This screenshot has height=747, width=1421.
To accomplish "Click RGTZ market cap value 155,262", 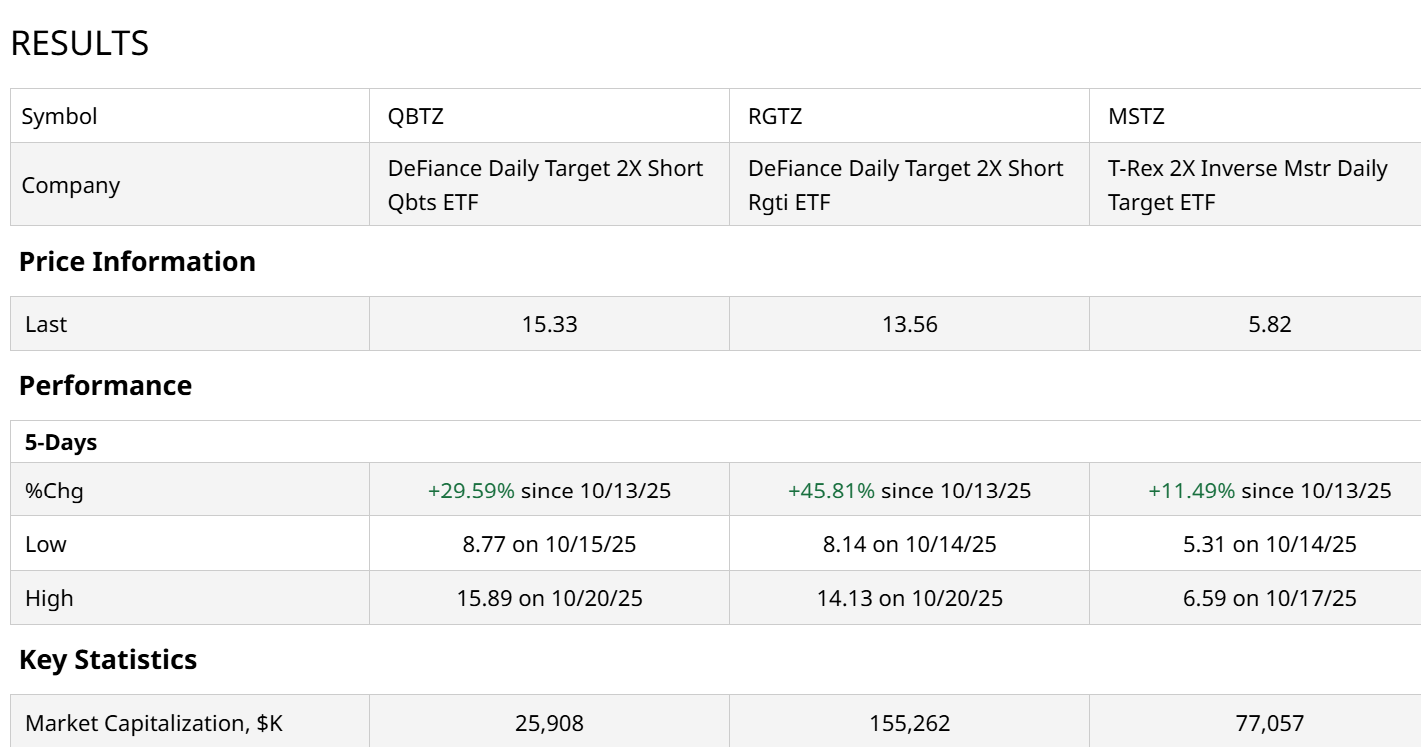I will (x=910, y=723).
